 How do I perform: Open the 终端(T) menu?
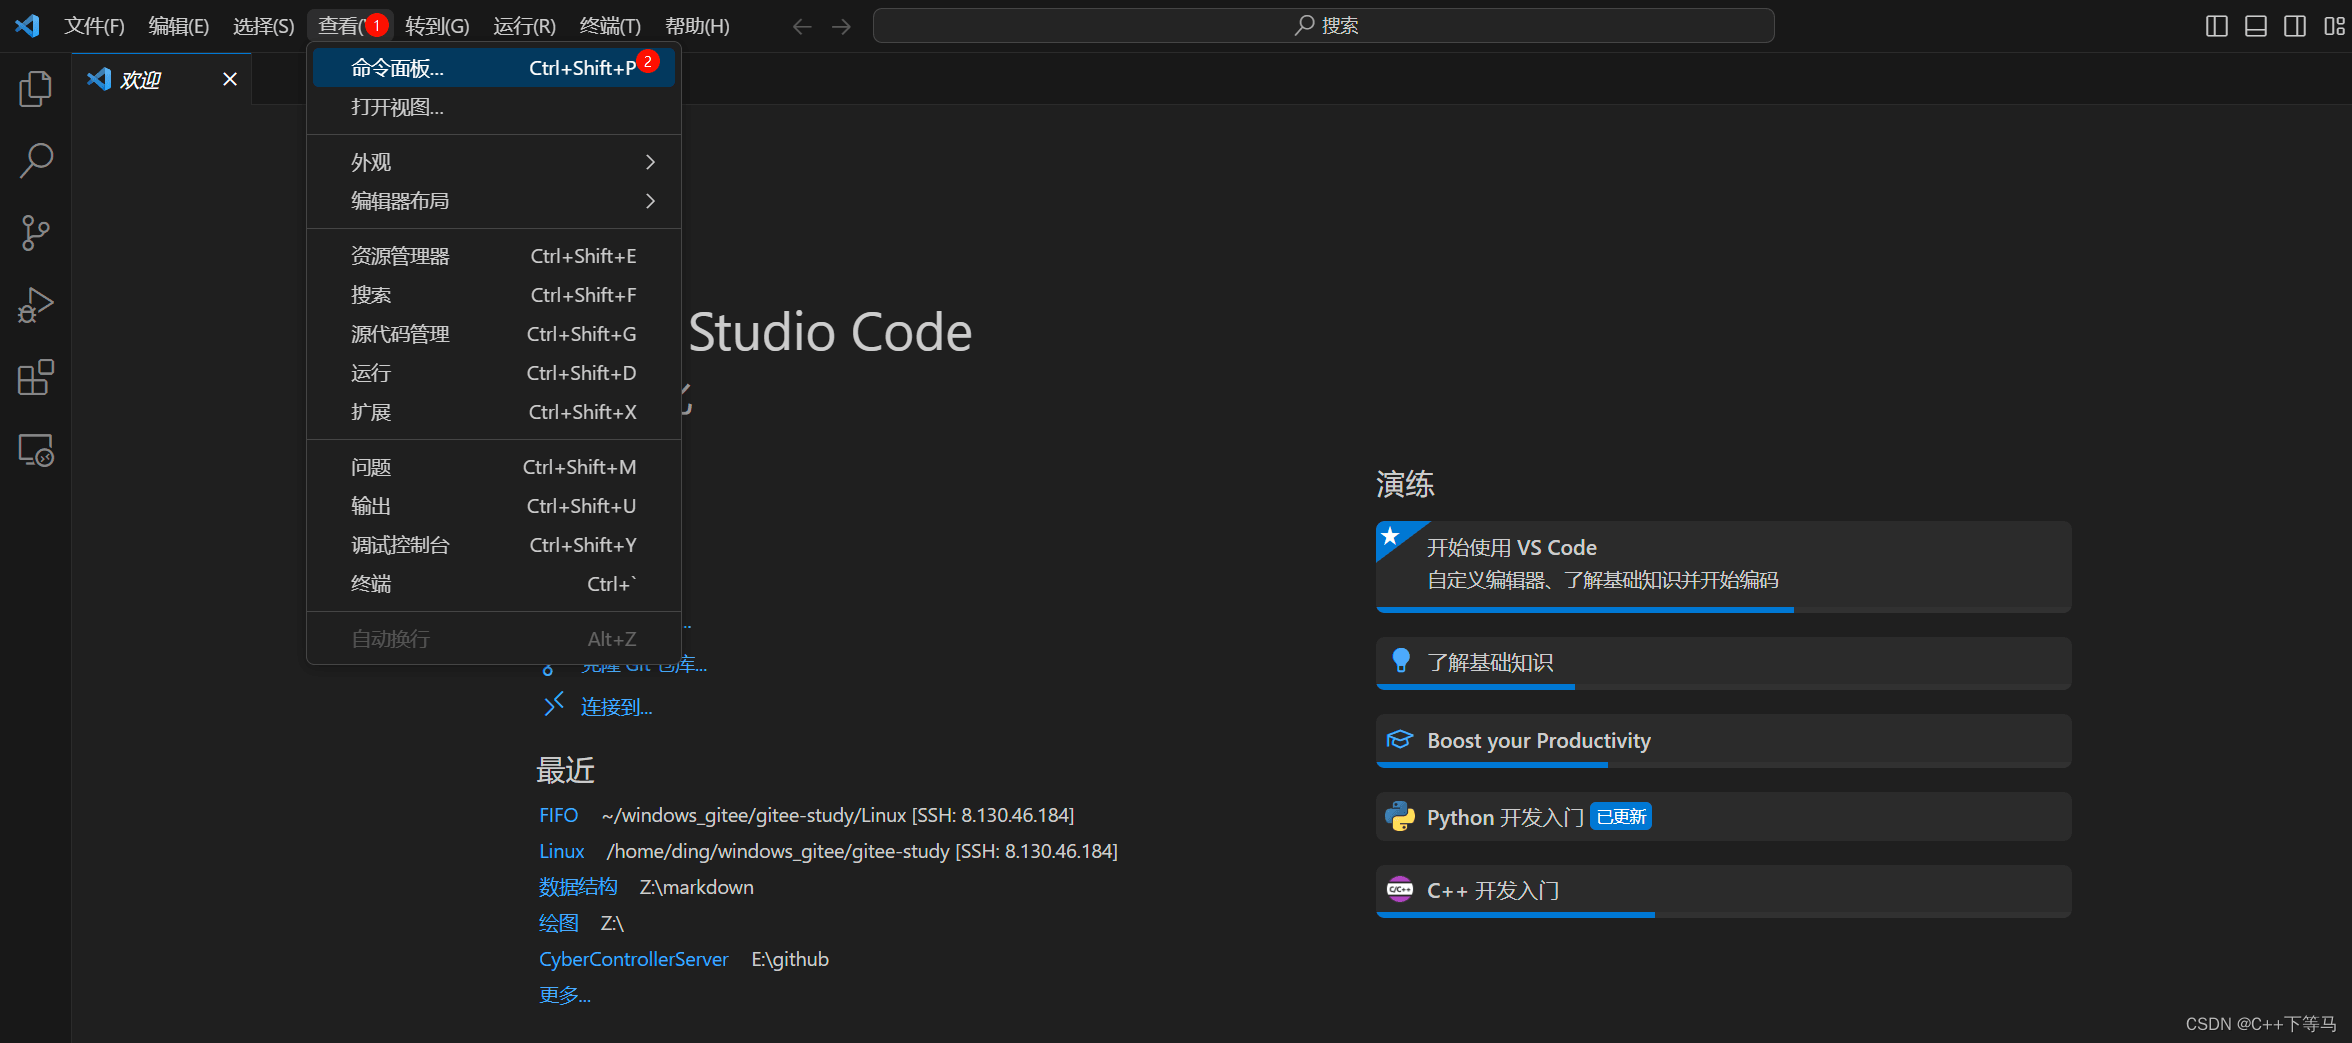pyautogui.click(x=610, y=26)
